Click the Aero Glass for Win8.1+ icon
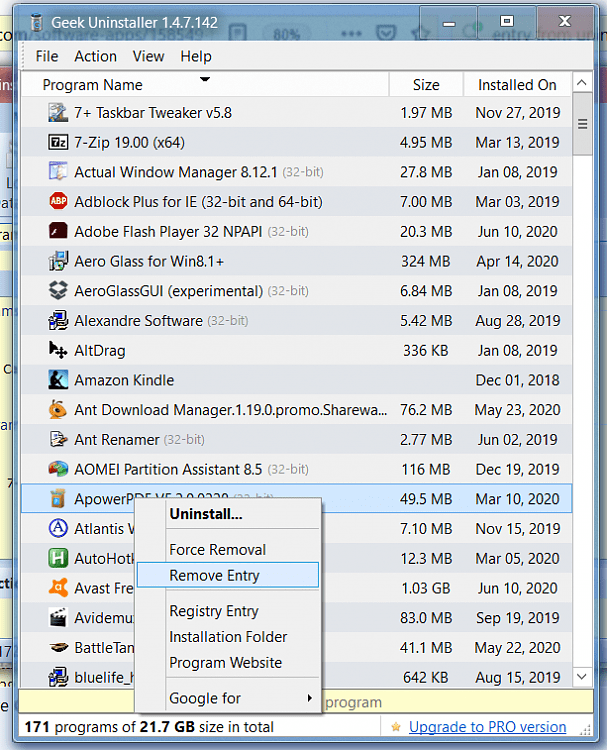The image size is (607, 750). (58, 261)
